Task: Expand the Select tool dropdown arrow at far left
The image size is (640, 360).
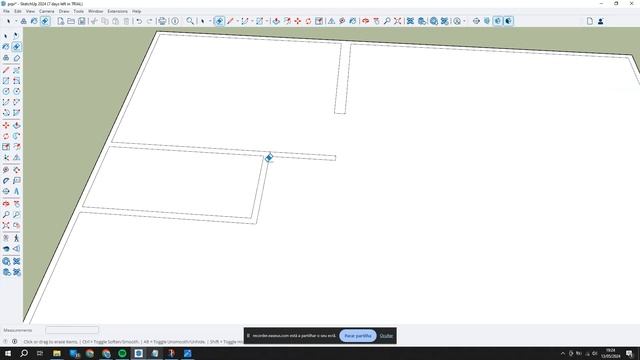Action: tap(16, 21)
